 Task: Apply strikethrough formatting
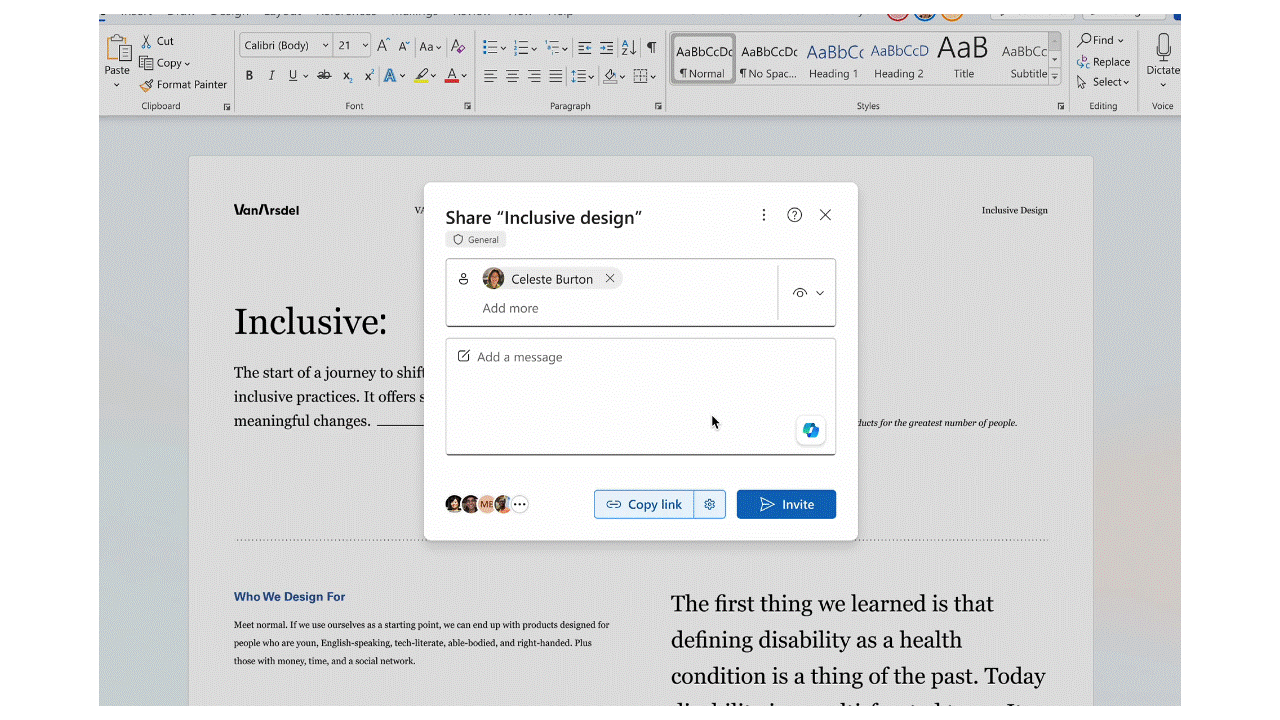tap(324, 76)
